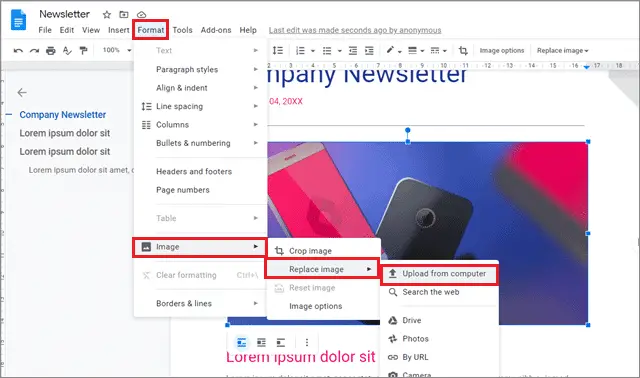Click the spell check icon
Image resolution: width=640 pixels, height=378 pixels.
click(67, 51)
